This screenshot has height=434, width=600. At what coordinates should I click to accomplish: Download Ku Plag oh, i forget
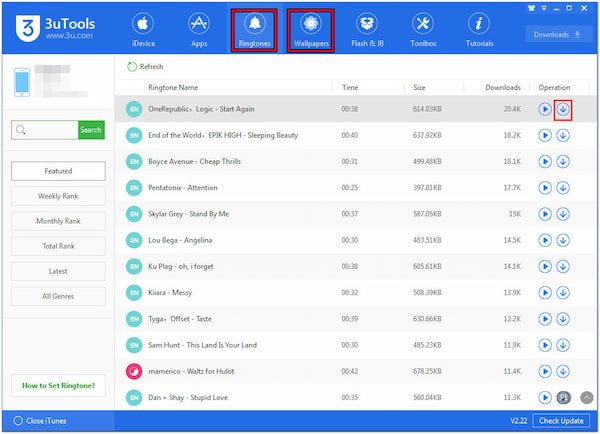[563, 266]
